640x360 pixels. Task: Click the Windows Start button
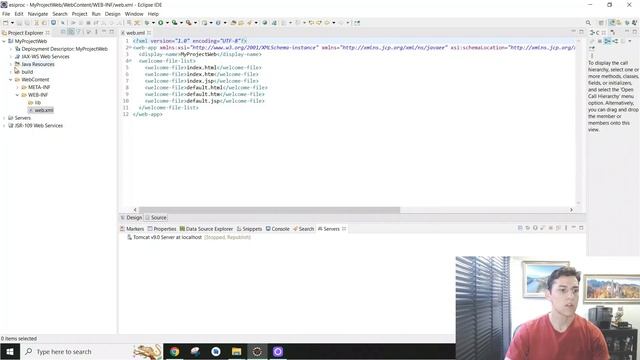point(10,351)
